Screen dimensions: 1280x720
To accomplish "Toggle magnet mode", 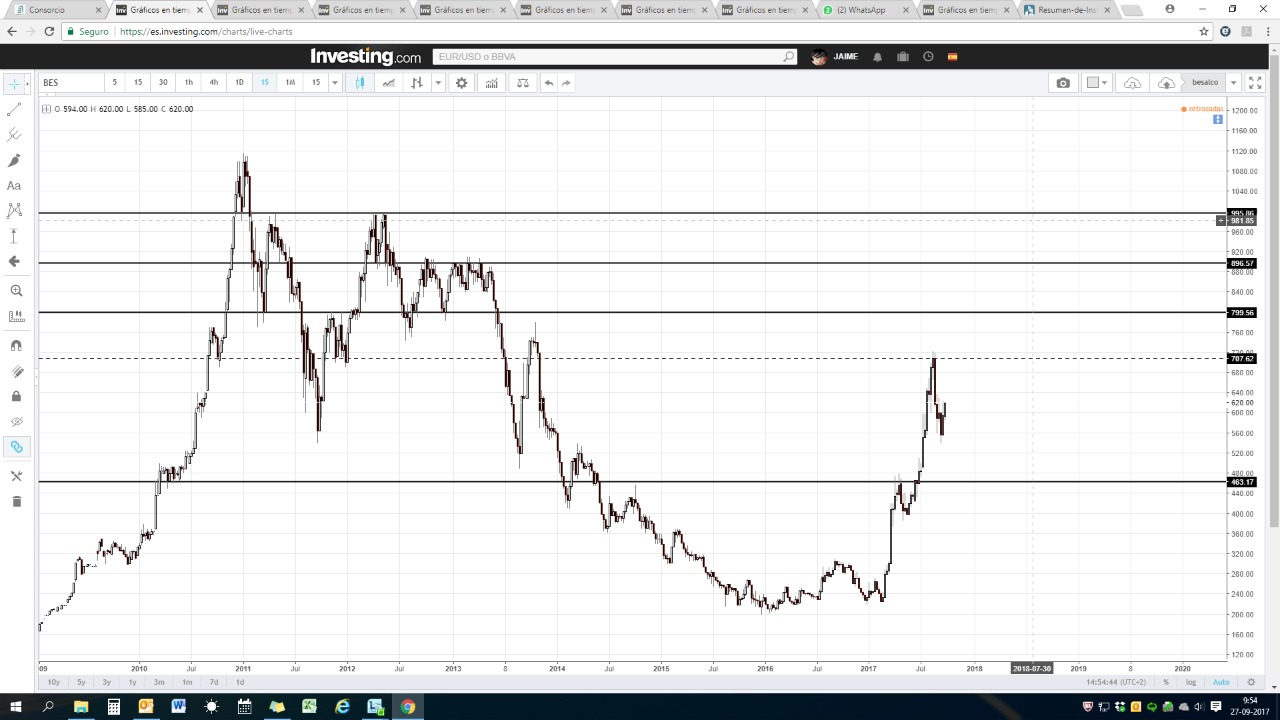I will (x=16, y=345).
